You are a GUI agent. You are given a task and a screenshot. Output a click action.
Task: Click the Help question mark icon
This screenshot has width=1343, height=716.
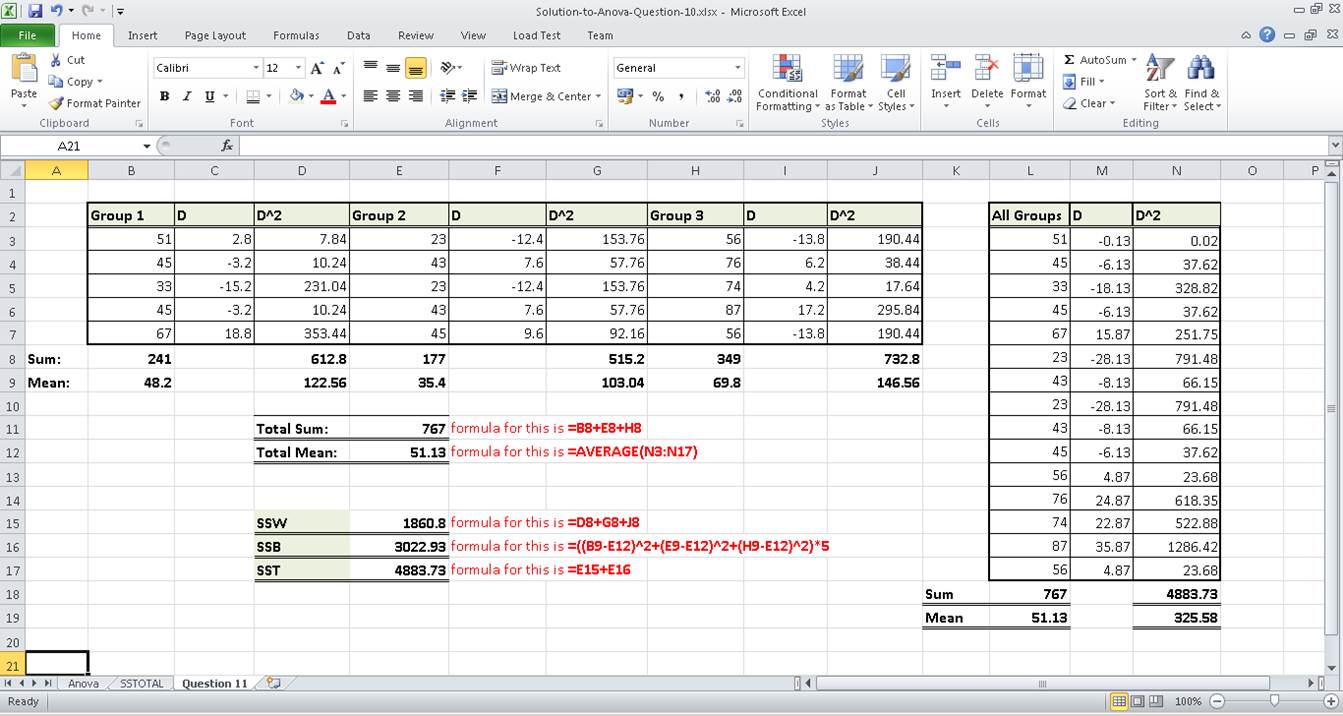(1267, 35)
